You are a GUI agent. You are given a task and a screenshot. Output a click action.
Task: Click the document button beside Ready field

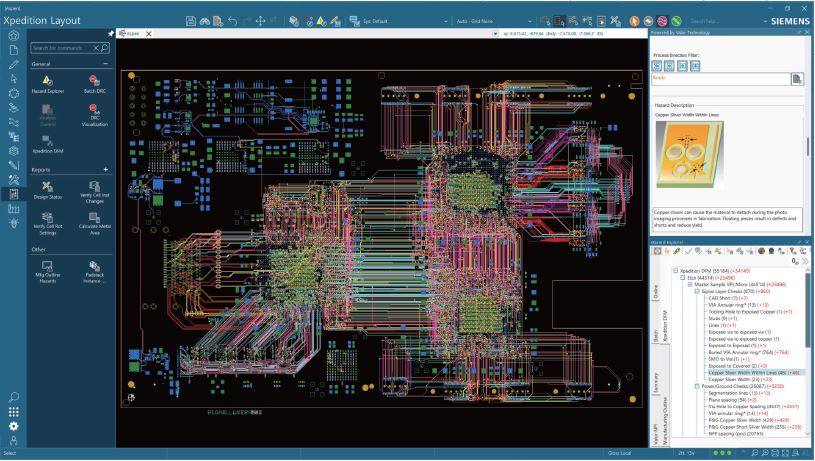click(x=797, y=78)
